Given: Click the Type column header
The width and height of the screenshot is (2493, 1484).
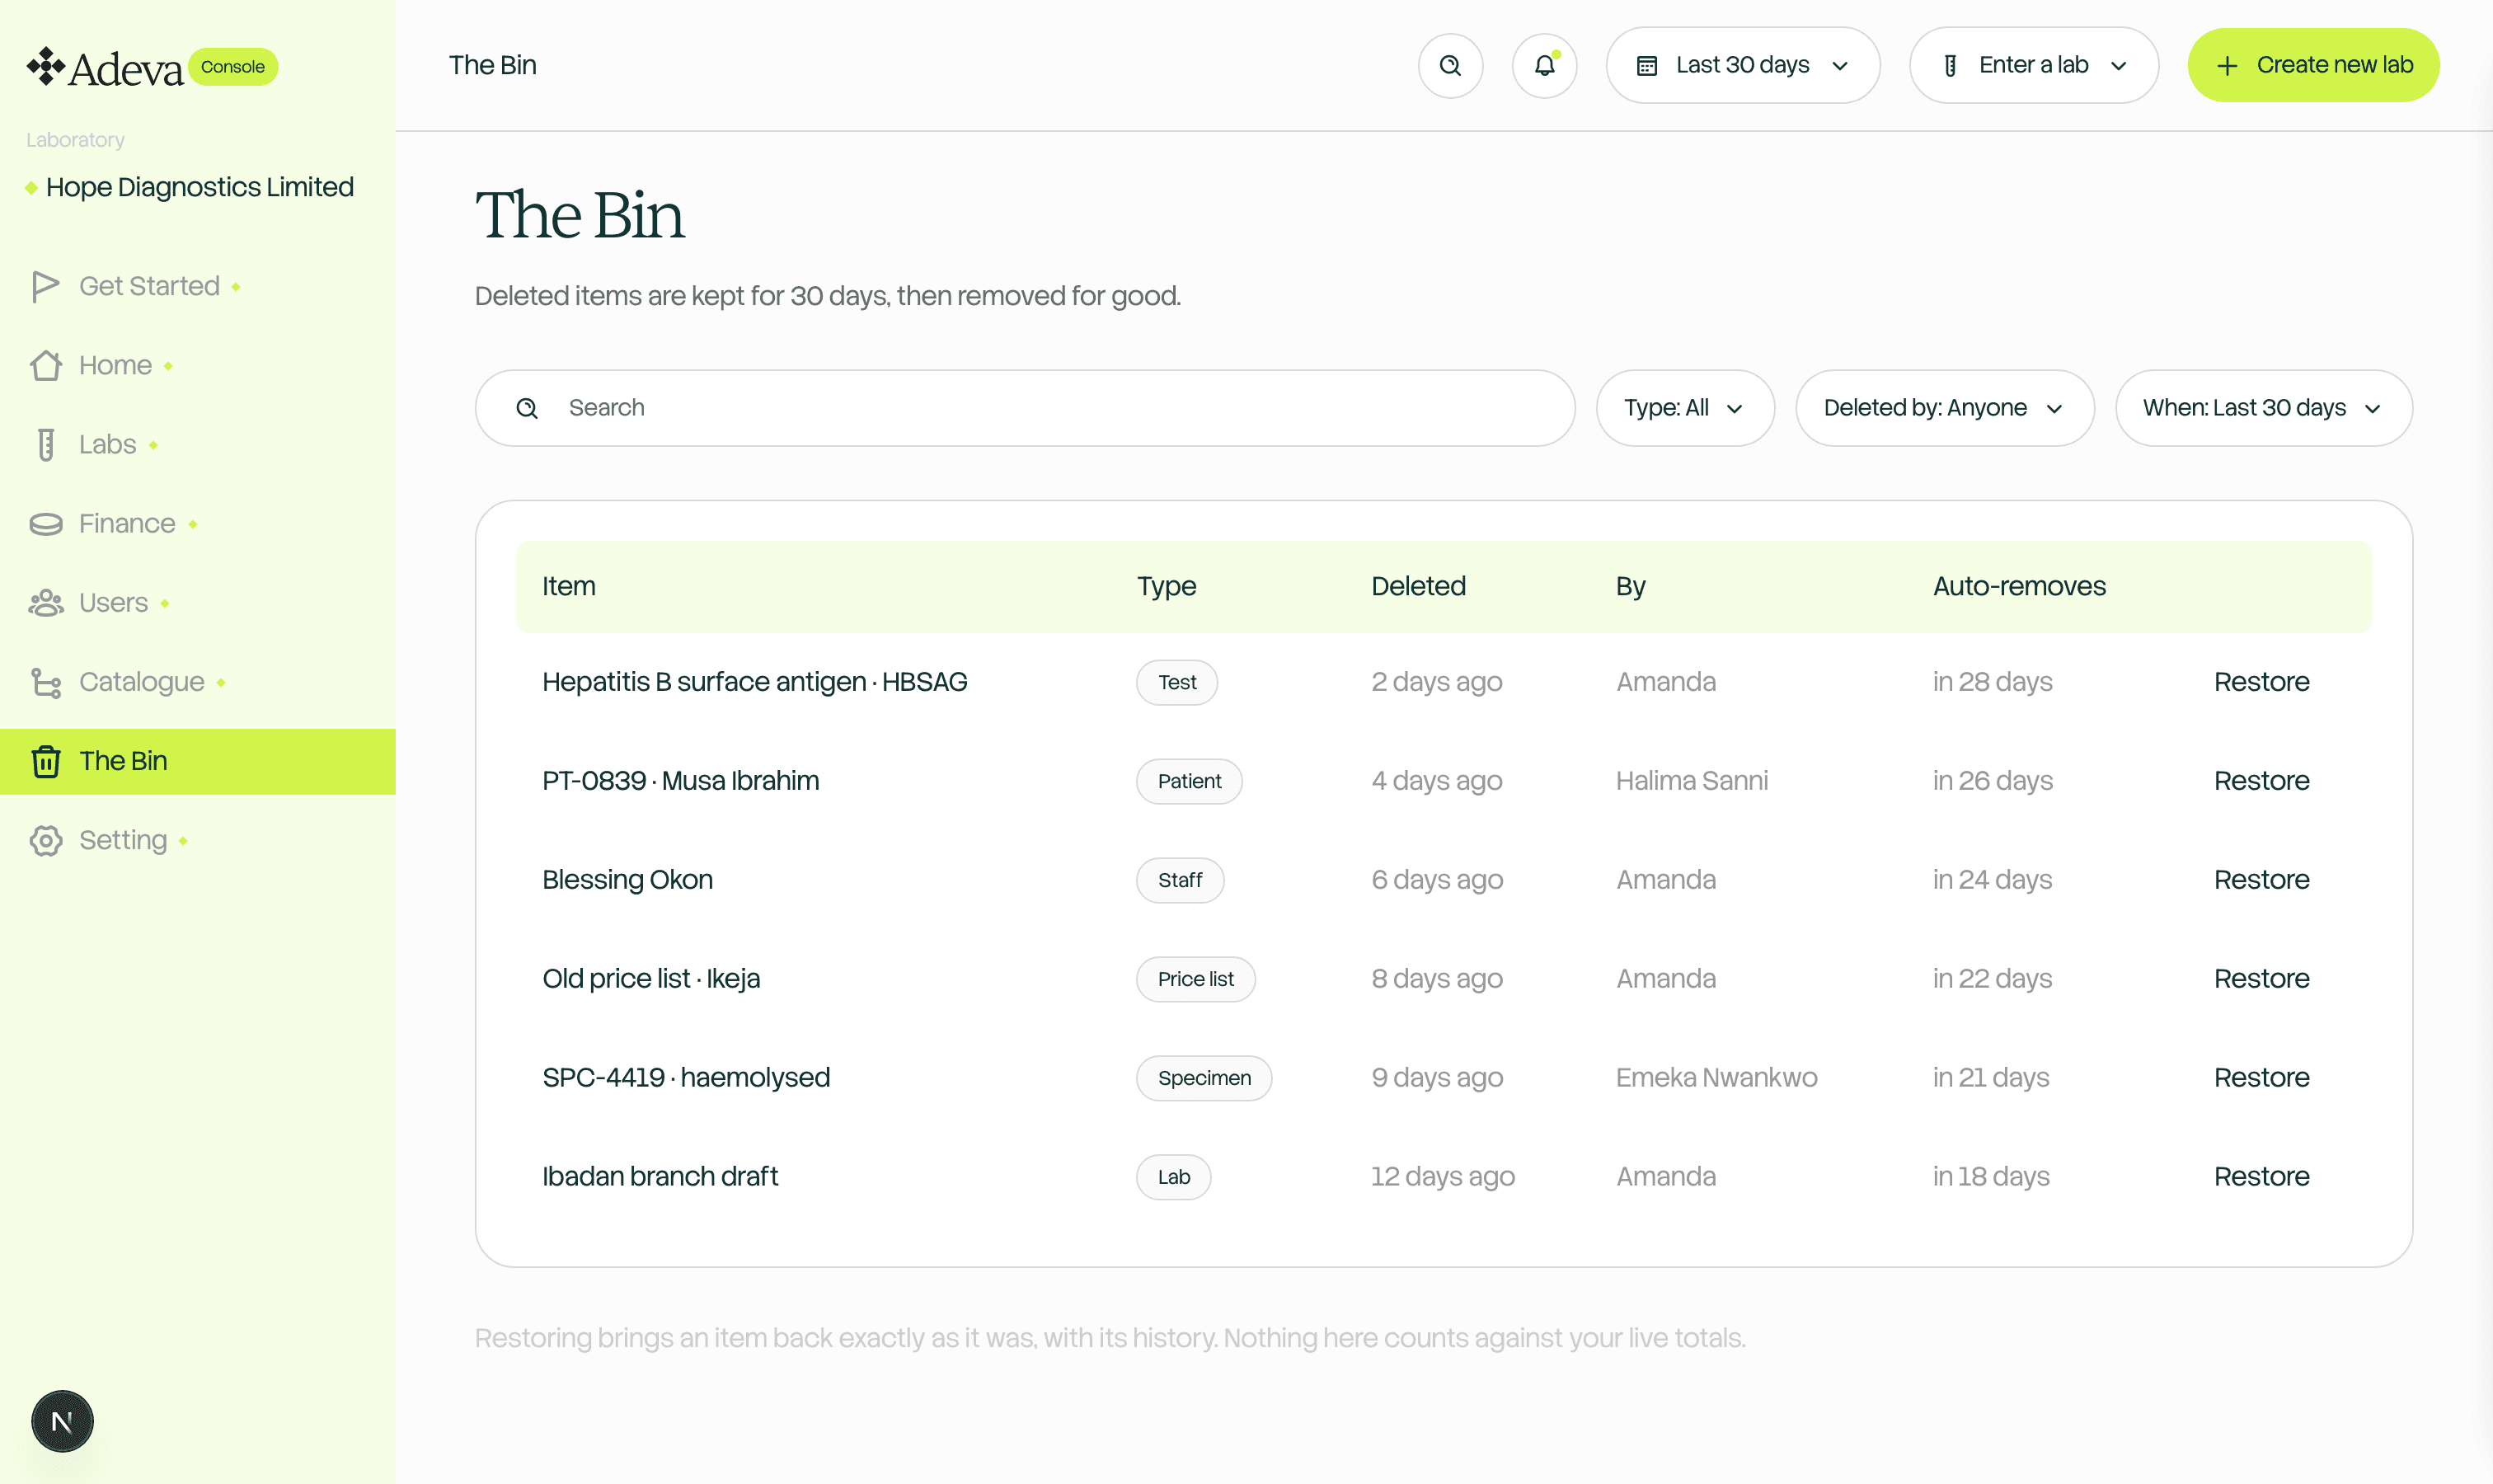Looking at the screenshot, I should (1166, 587).
